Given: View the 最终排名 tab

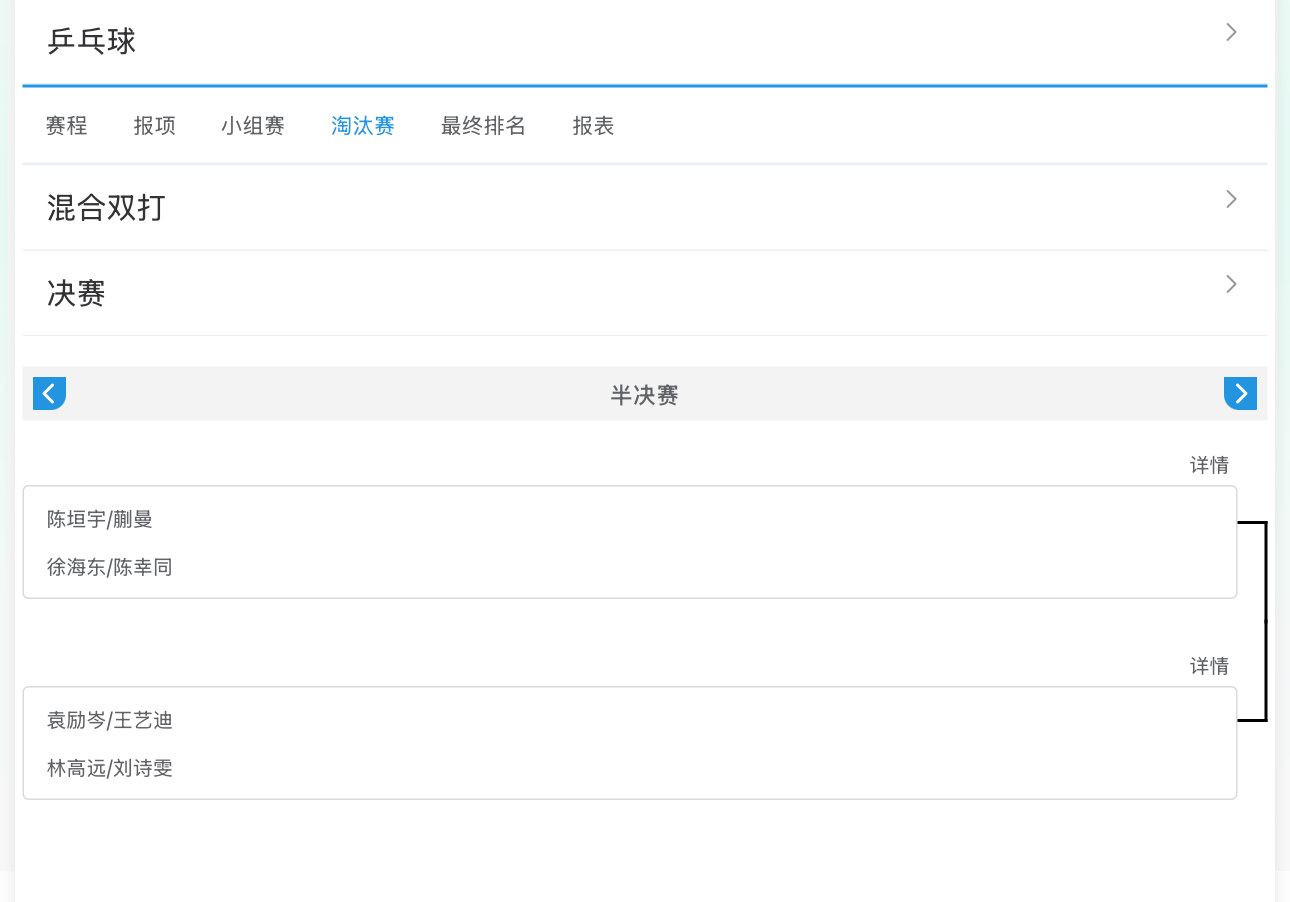Looking at the screenshot, I should tap(483, 125).
